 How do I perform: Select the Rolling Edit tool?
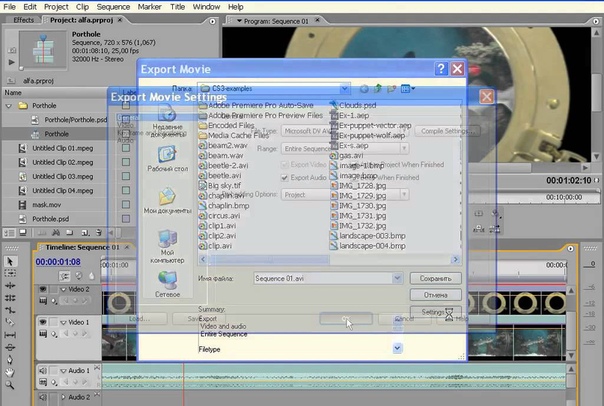coord(10,298)
